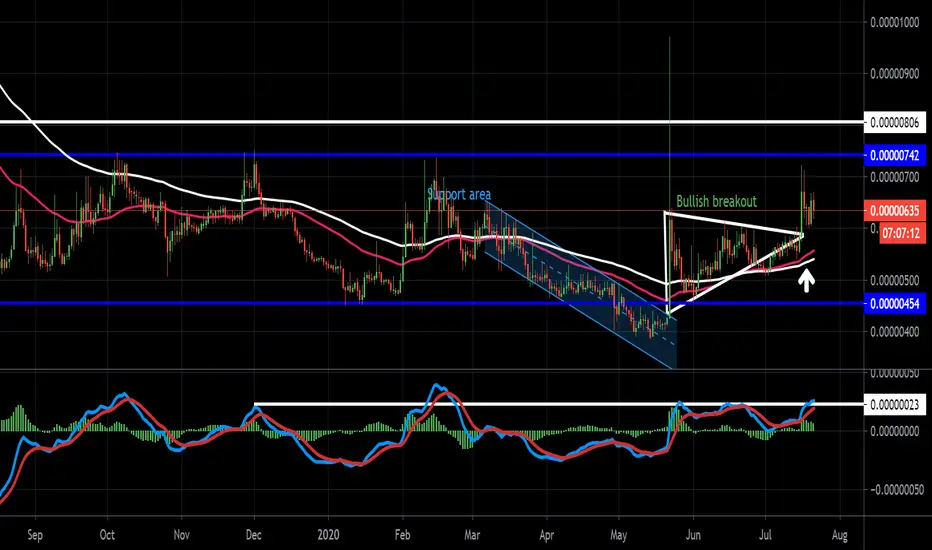Click the 2020 label on time axis
Screen dimensions: 932x550
tap(328, 535)
